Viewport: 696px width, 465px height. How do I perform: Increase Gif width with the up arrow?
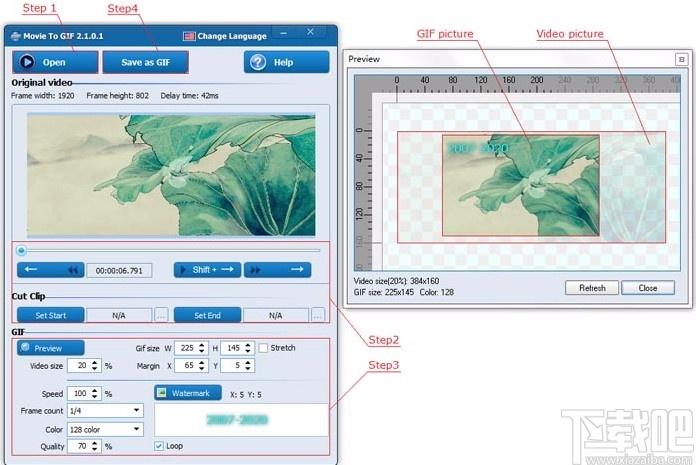[x=202, y=345]
